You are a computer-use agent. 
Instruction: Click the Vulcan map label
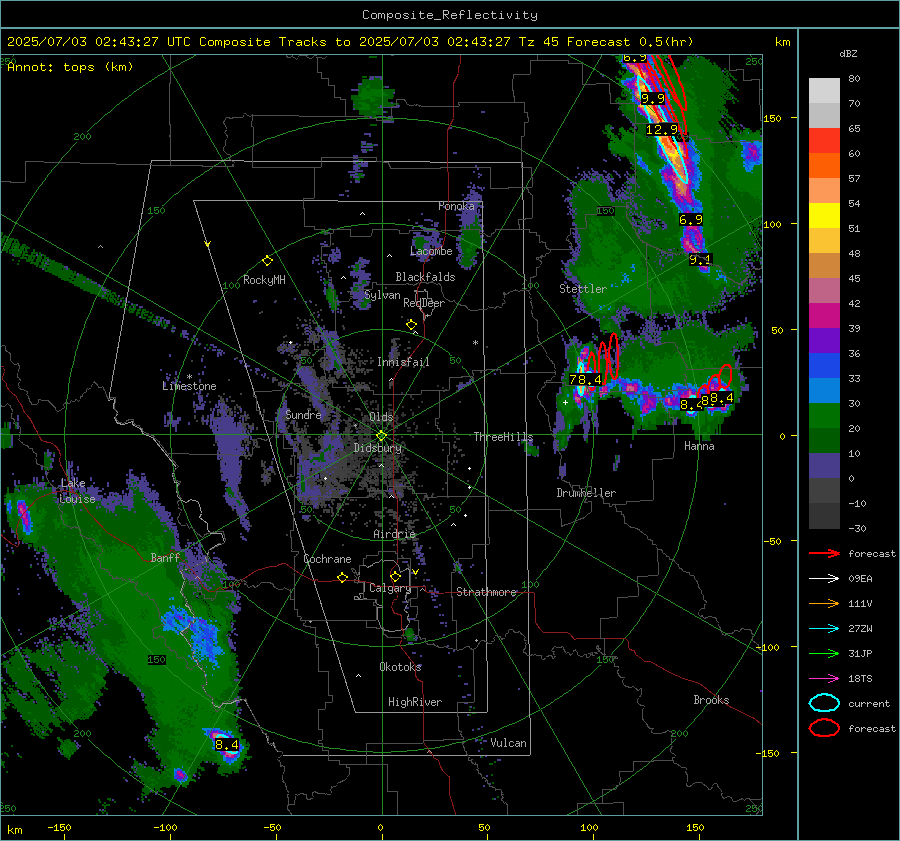pyautogui.click(x=509, y=743)
